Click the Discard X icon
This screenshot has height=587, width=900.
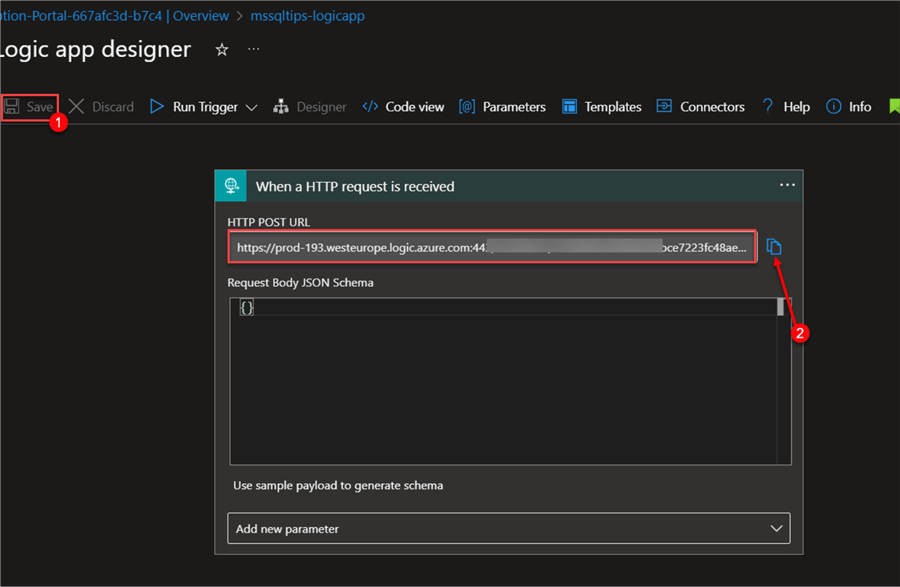[77, 107]
